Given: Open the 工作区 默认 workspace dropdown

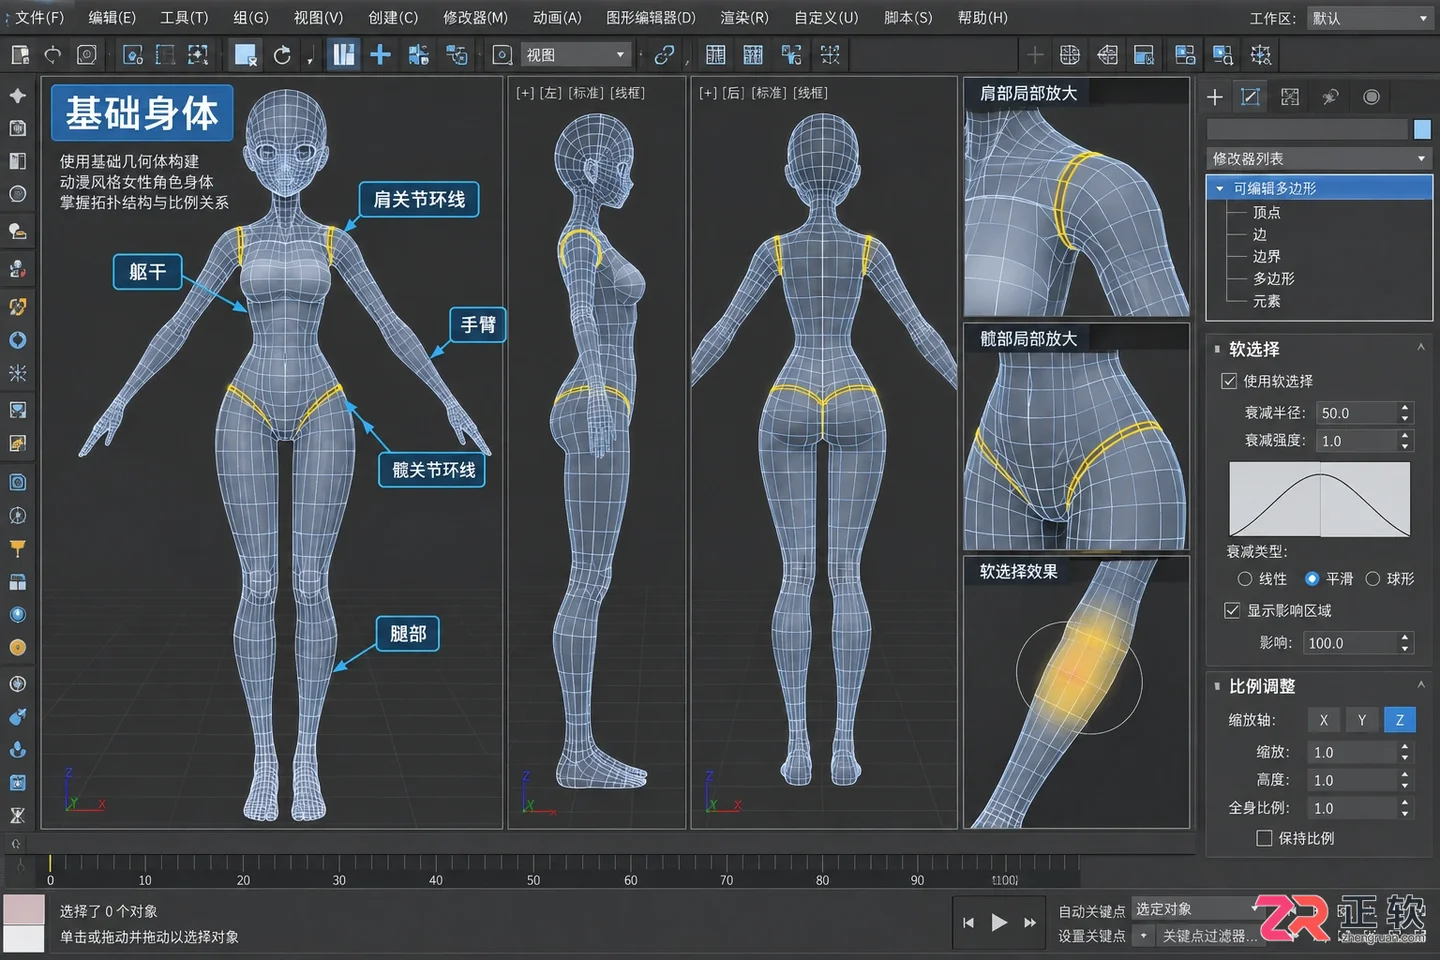Looking at the screenshot, I should click(x=1369, y=18).
